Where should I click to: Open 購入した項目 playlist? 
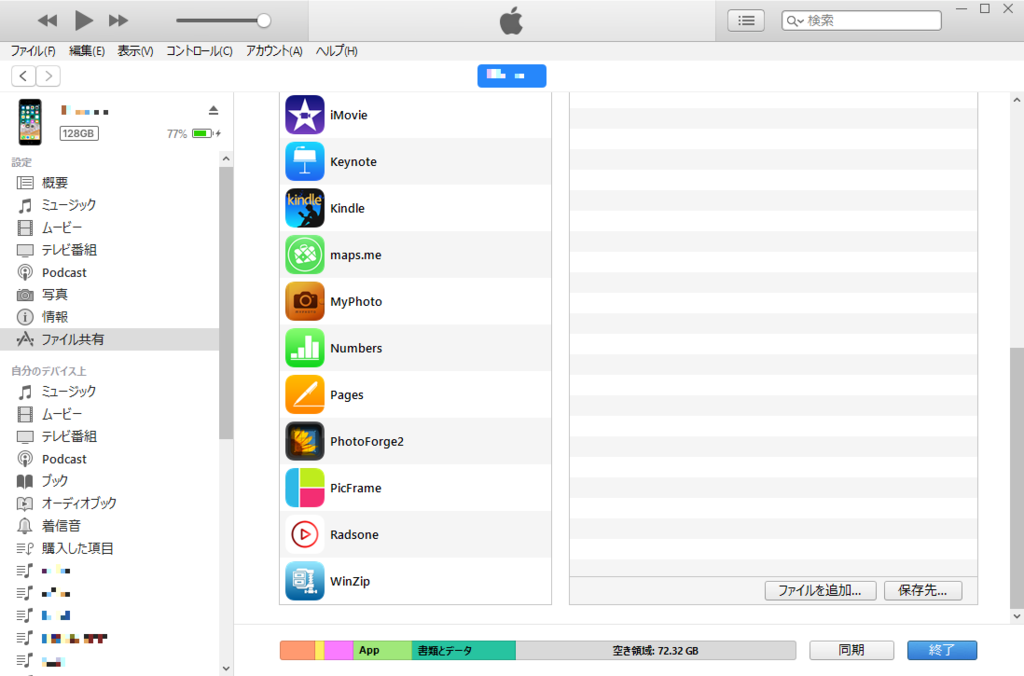click(x=110, y=549)
